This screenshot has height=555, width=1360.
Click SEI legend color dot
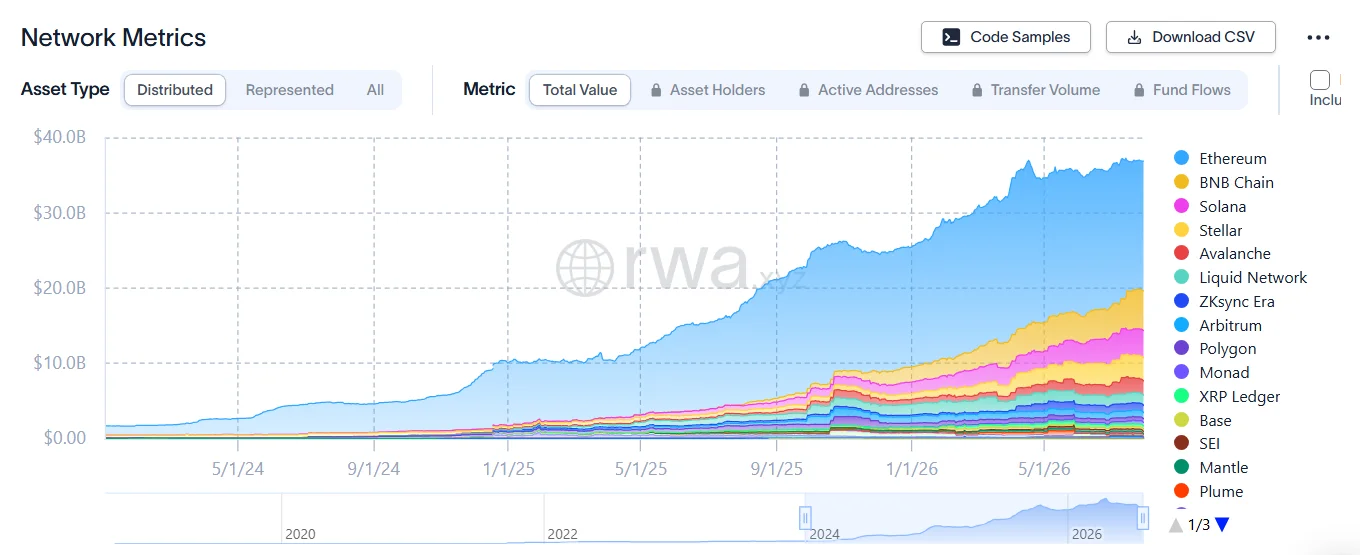[x=1181, y=443]
